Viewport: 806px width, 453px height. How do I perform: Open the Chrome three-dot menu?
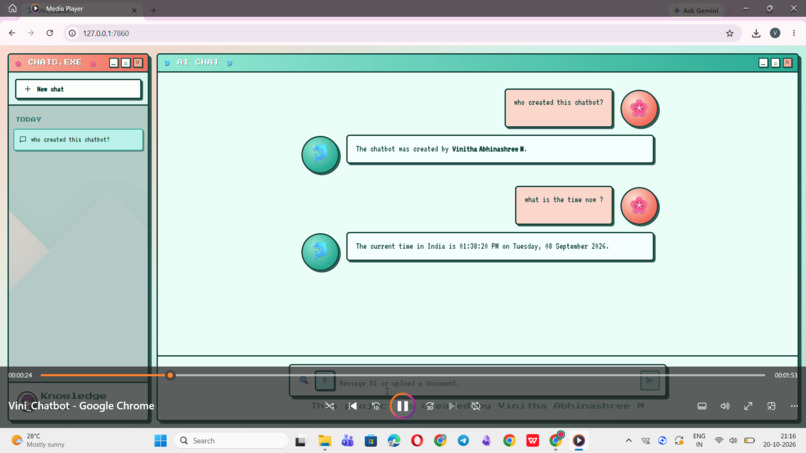(x=794, y=33)
